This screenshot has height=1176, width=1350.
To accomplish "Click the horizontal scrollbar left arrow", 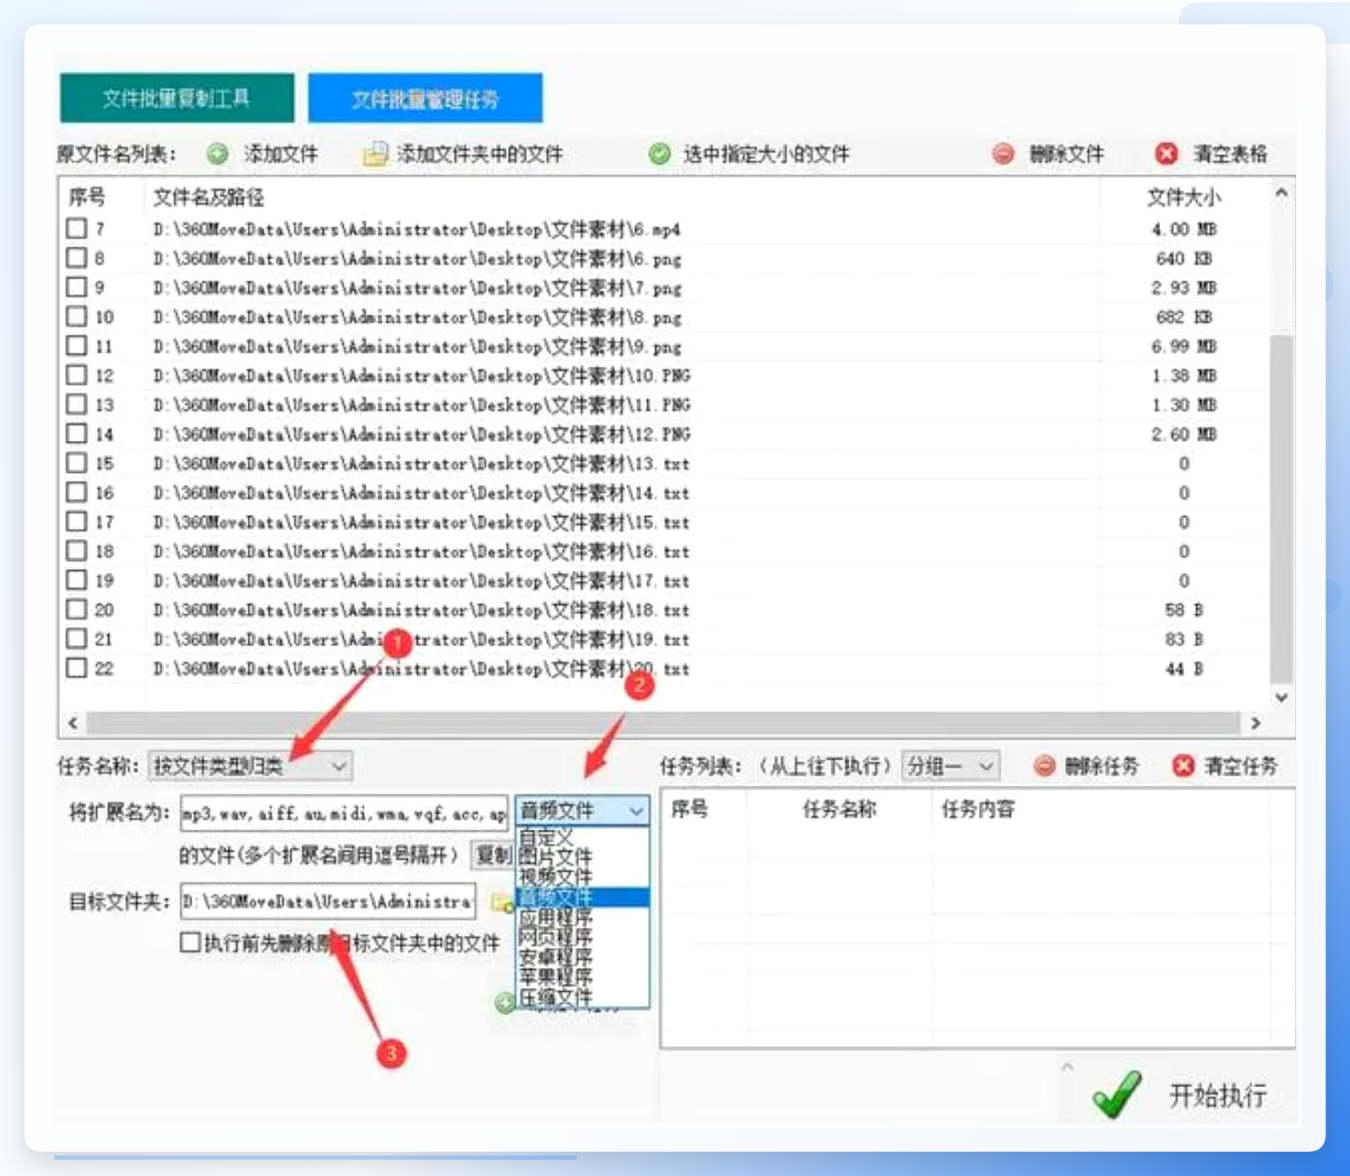I will 72,722.
